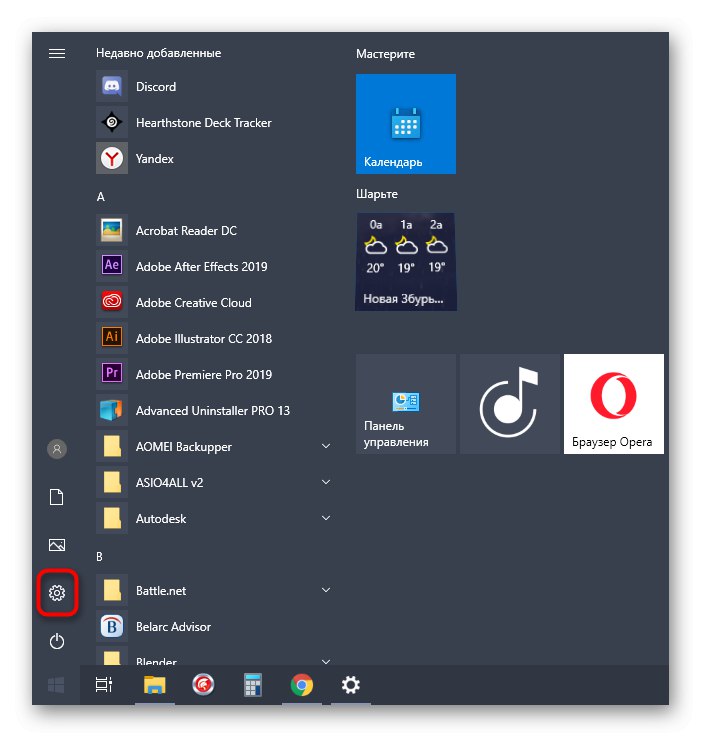This screenshot has height=737, width=701.
Task: Open the ASIO4ALL v2 folder entry
Action: click(216, 482)
